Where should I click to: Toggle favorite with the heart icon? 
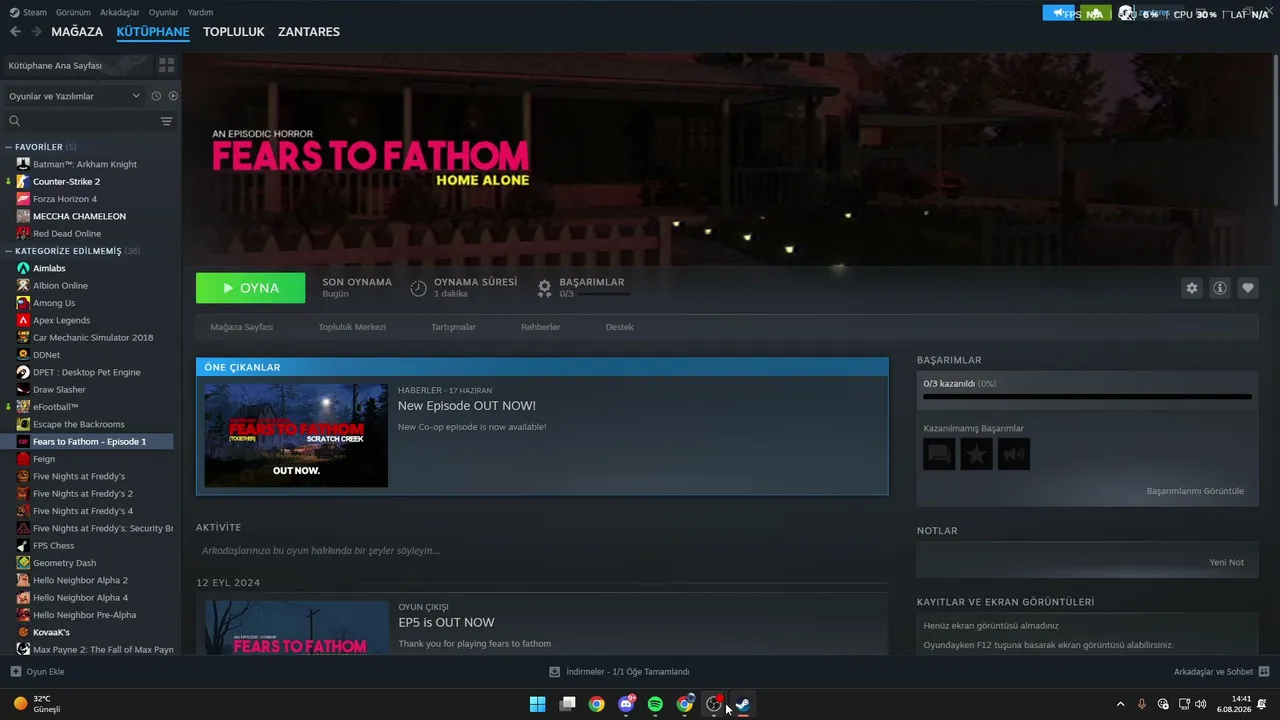[1248, 288]
